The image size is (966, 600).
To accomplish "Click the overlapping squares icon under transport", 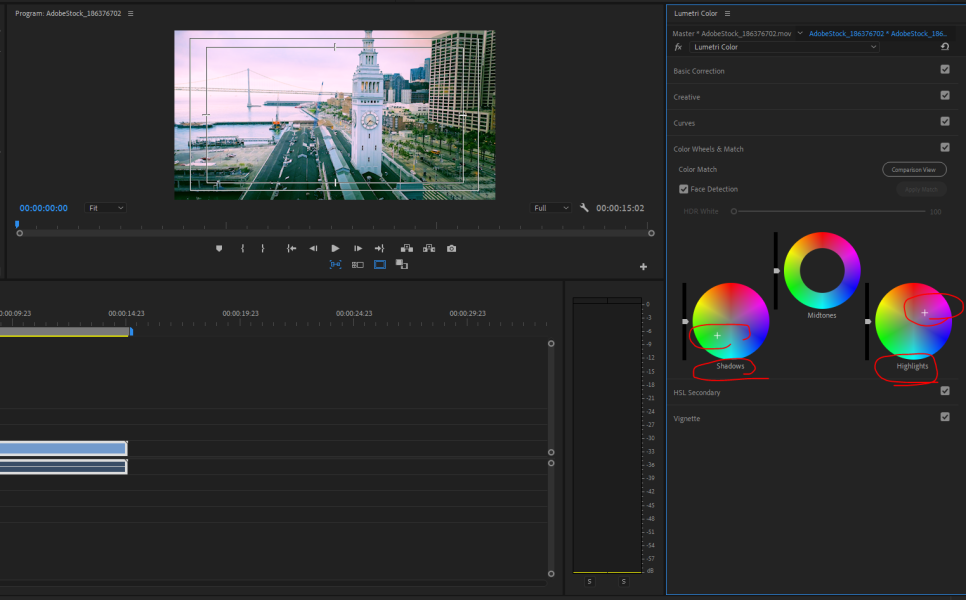I will point(402,264).
